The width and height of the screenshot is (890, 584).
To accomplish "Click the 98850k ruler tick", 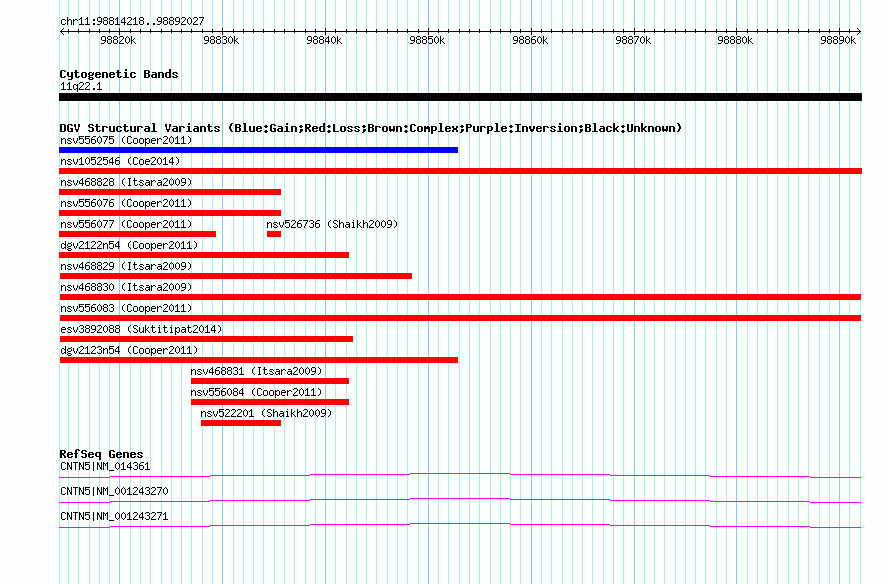I will tap(427, 40).
